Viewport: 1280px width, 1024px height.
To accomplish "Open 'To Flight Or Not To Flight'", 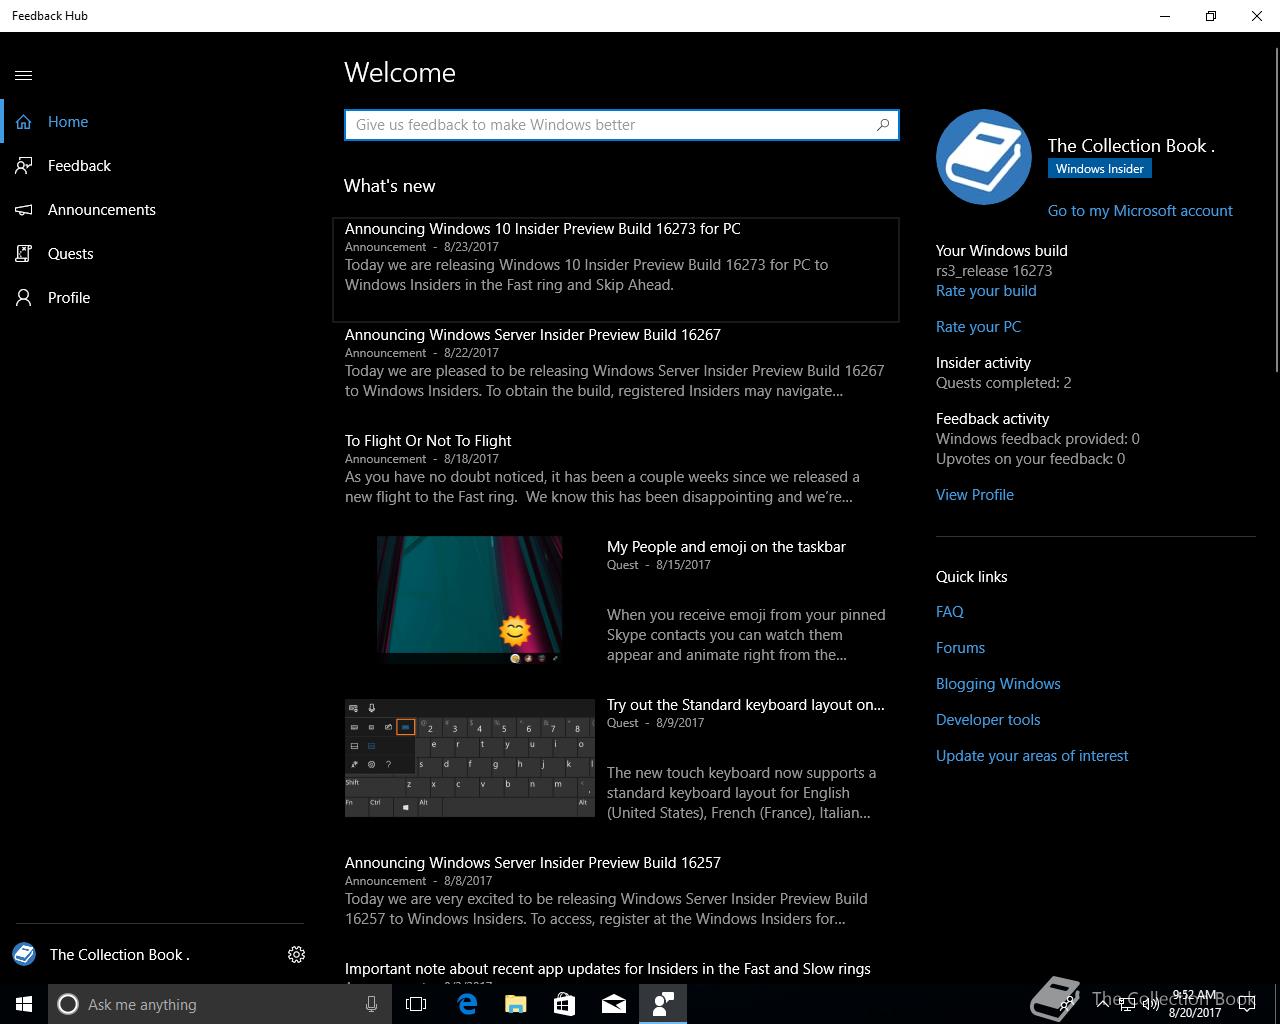I will [616, 469].
